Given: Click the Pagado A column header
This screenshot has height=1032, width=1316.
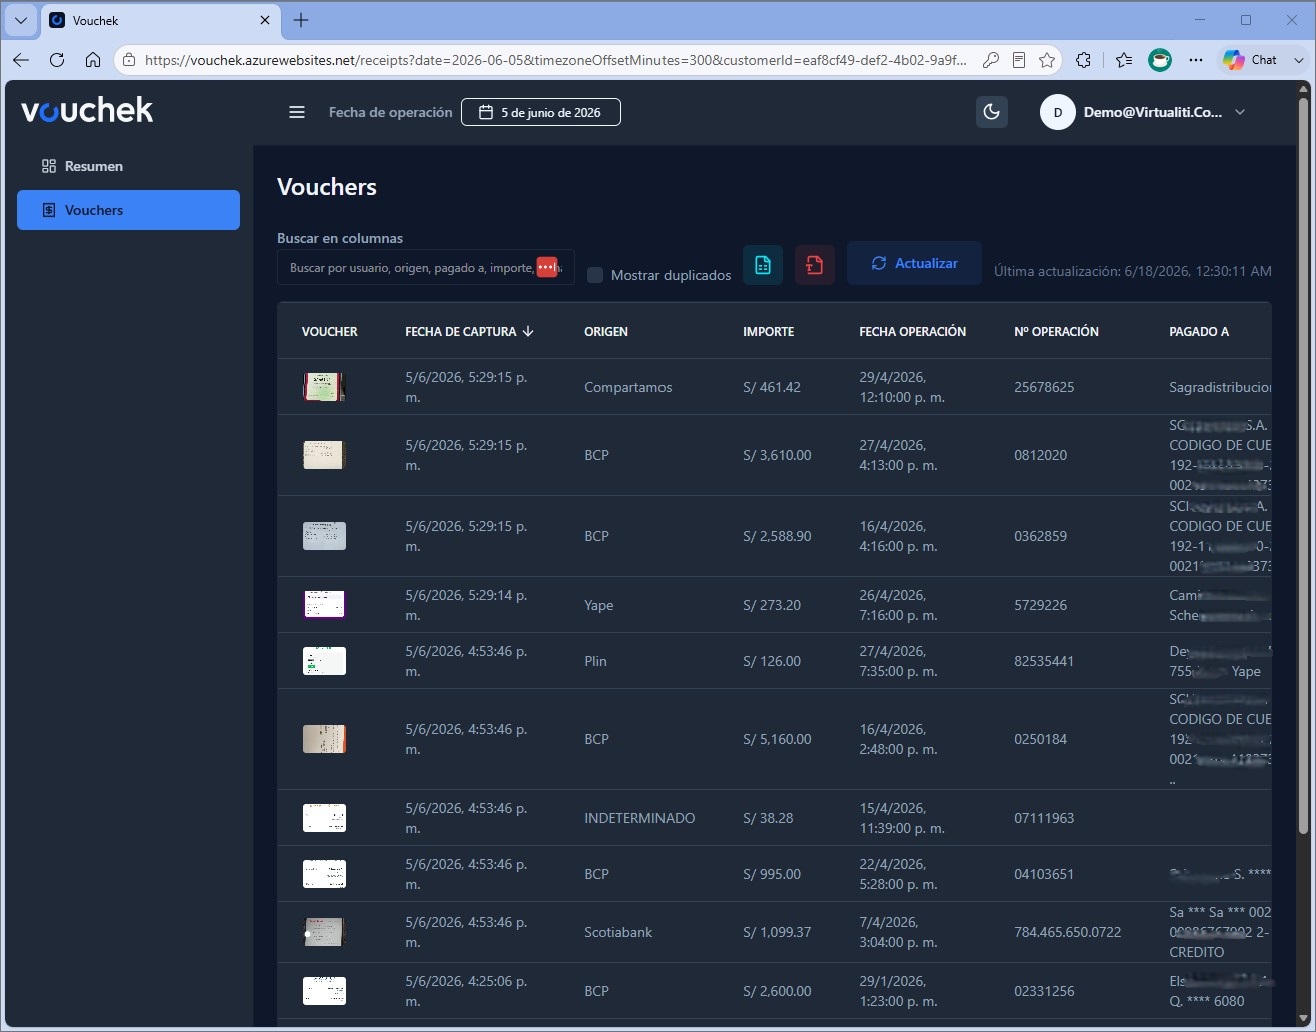Looking at the screenshot, I should [1199, 331].
